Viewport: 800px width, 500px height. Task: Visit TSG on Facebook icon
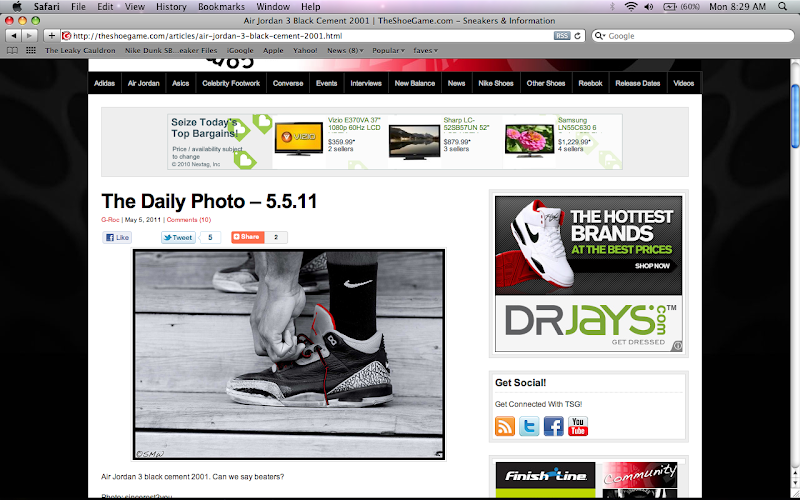point(554,426)
